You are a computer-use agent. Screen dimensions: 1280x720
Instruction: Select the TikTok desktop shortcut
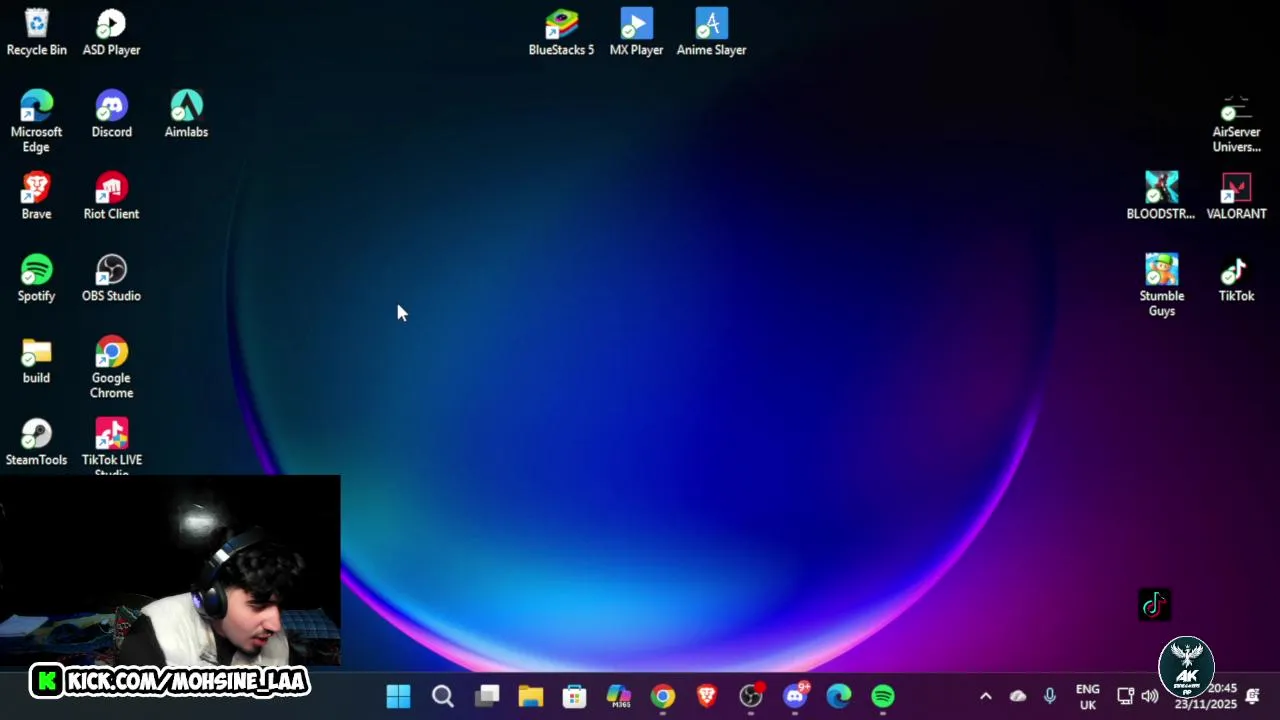[x=1236, y=278]
